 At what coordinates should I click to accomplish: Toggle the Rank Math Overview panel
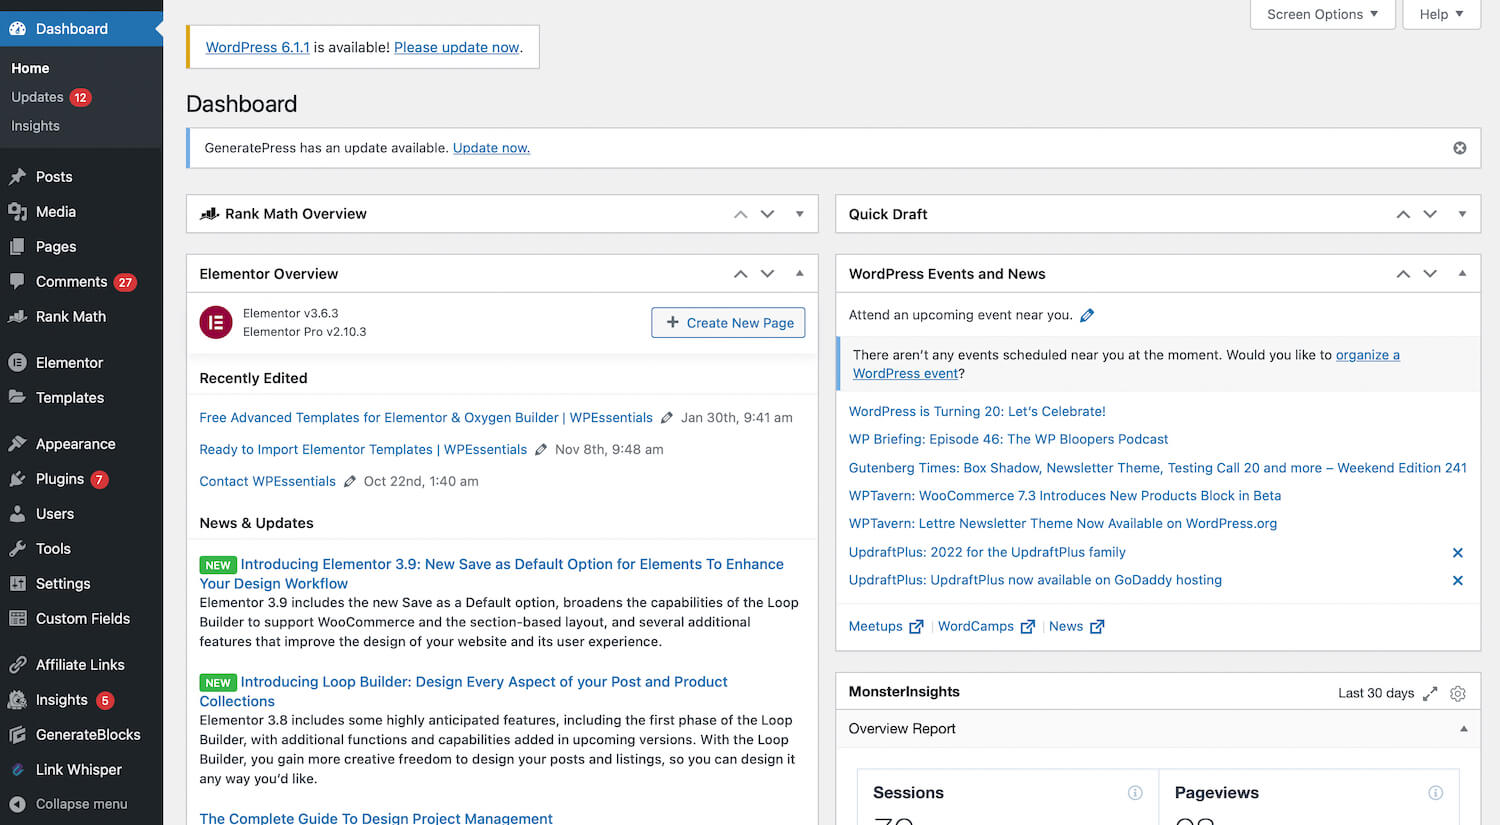click(x=800, y=214)
